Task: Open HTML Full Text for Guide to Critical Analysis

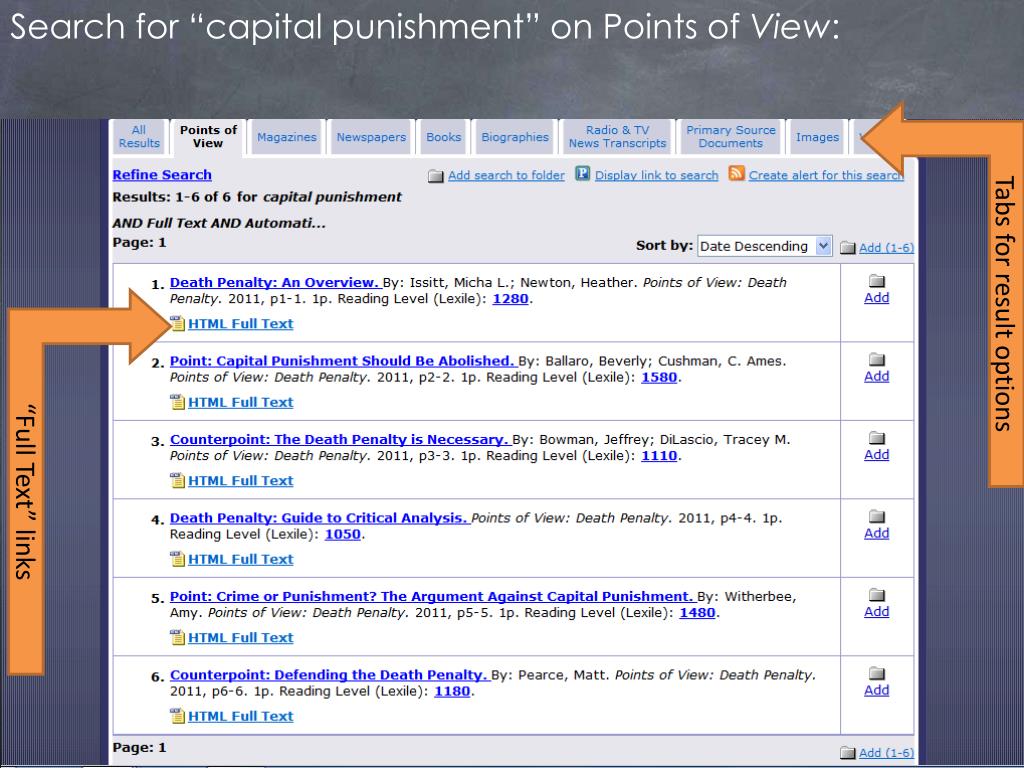Action: (x=240, y=559)
